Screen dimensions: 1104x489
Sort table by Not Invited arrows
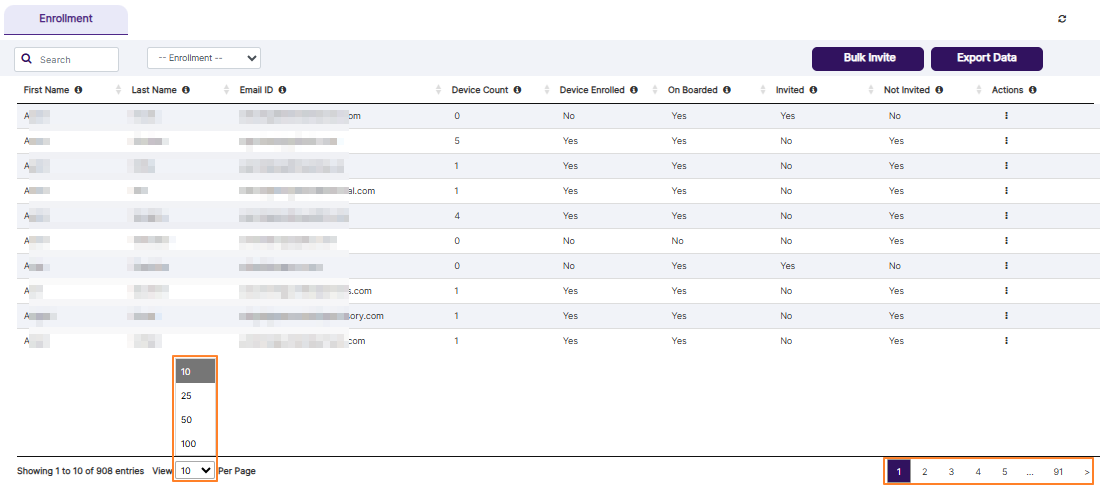coord(979,90)
